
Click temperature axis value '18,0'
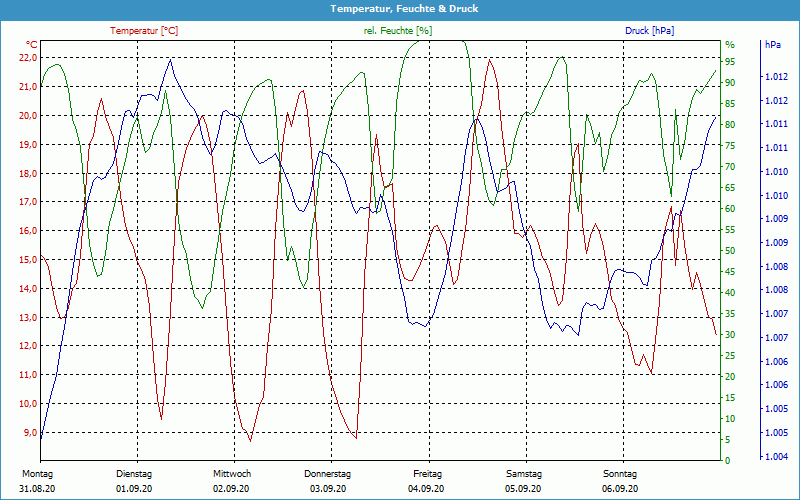28,173
